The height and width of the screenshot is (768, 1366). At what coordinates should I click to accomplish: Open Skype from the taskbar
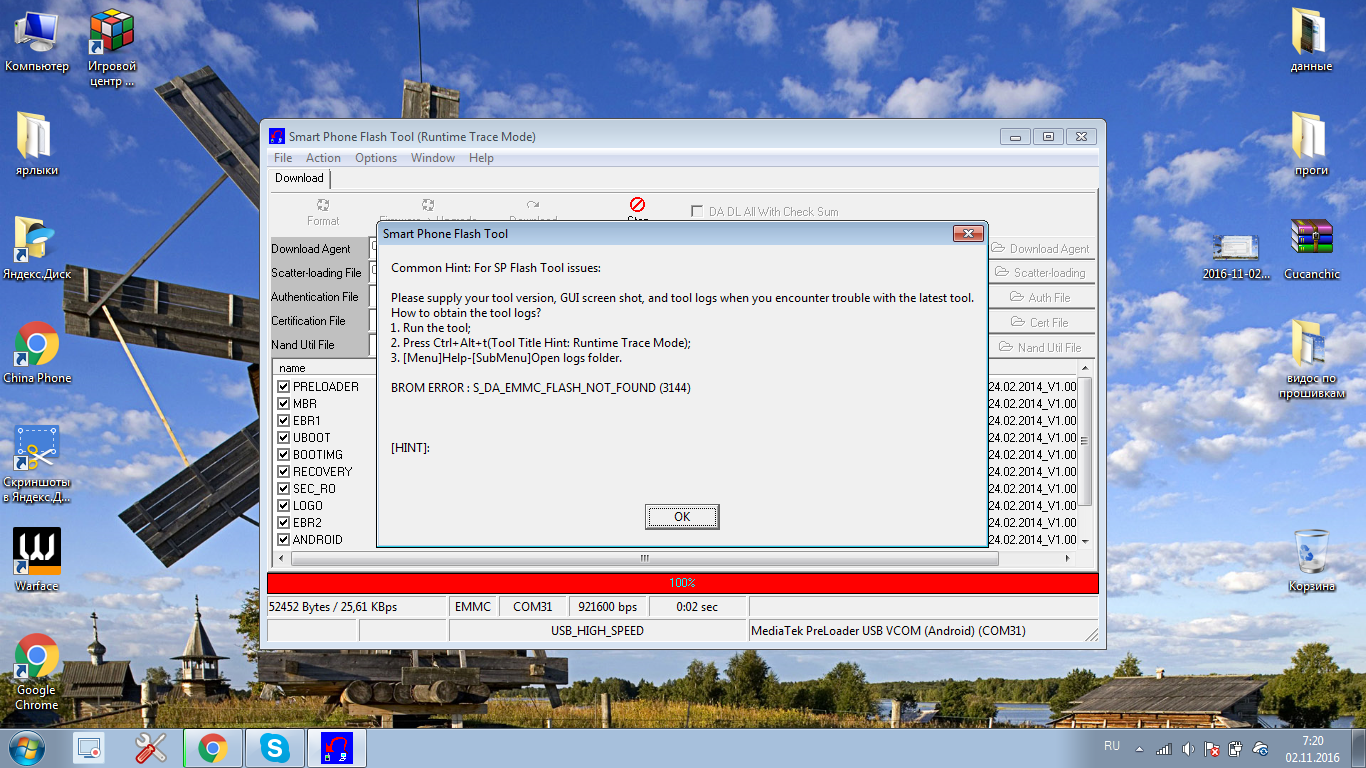[273, 747]
